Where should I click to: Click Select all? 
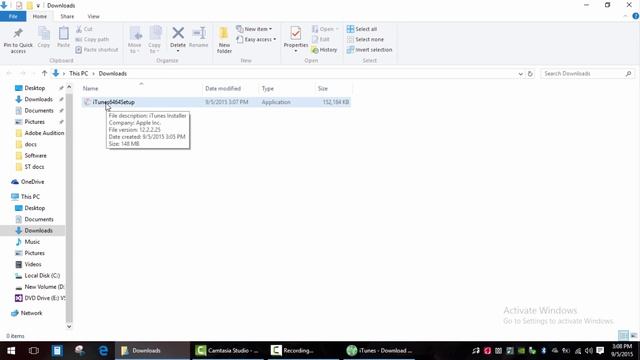(x=362, y=29)
